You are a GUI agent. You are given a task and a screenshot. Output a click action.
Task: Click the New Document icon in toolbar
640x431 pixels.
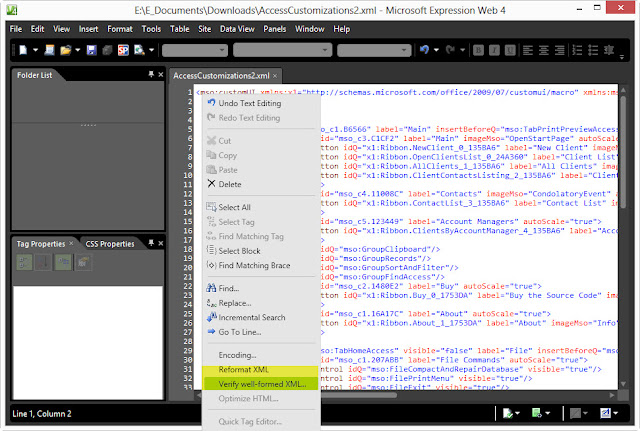23,50
